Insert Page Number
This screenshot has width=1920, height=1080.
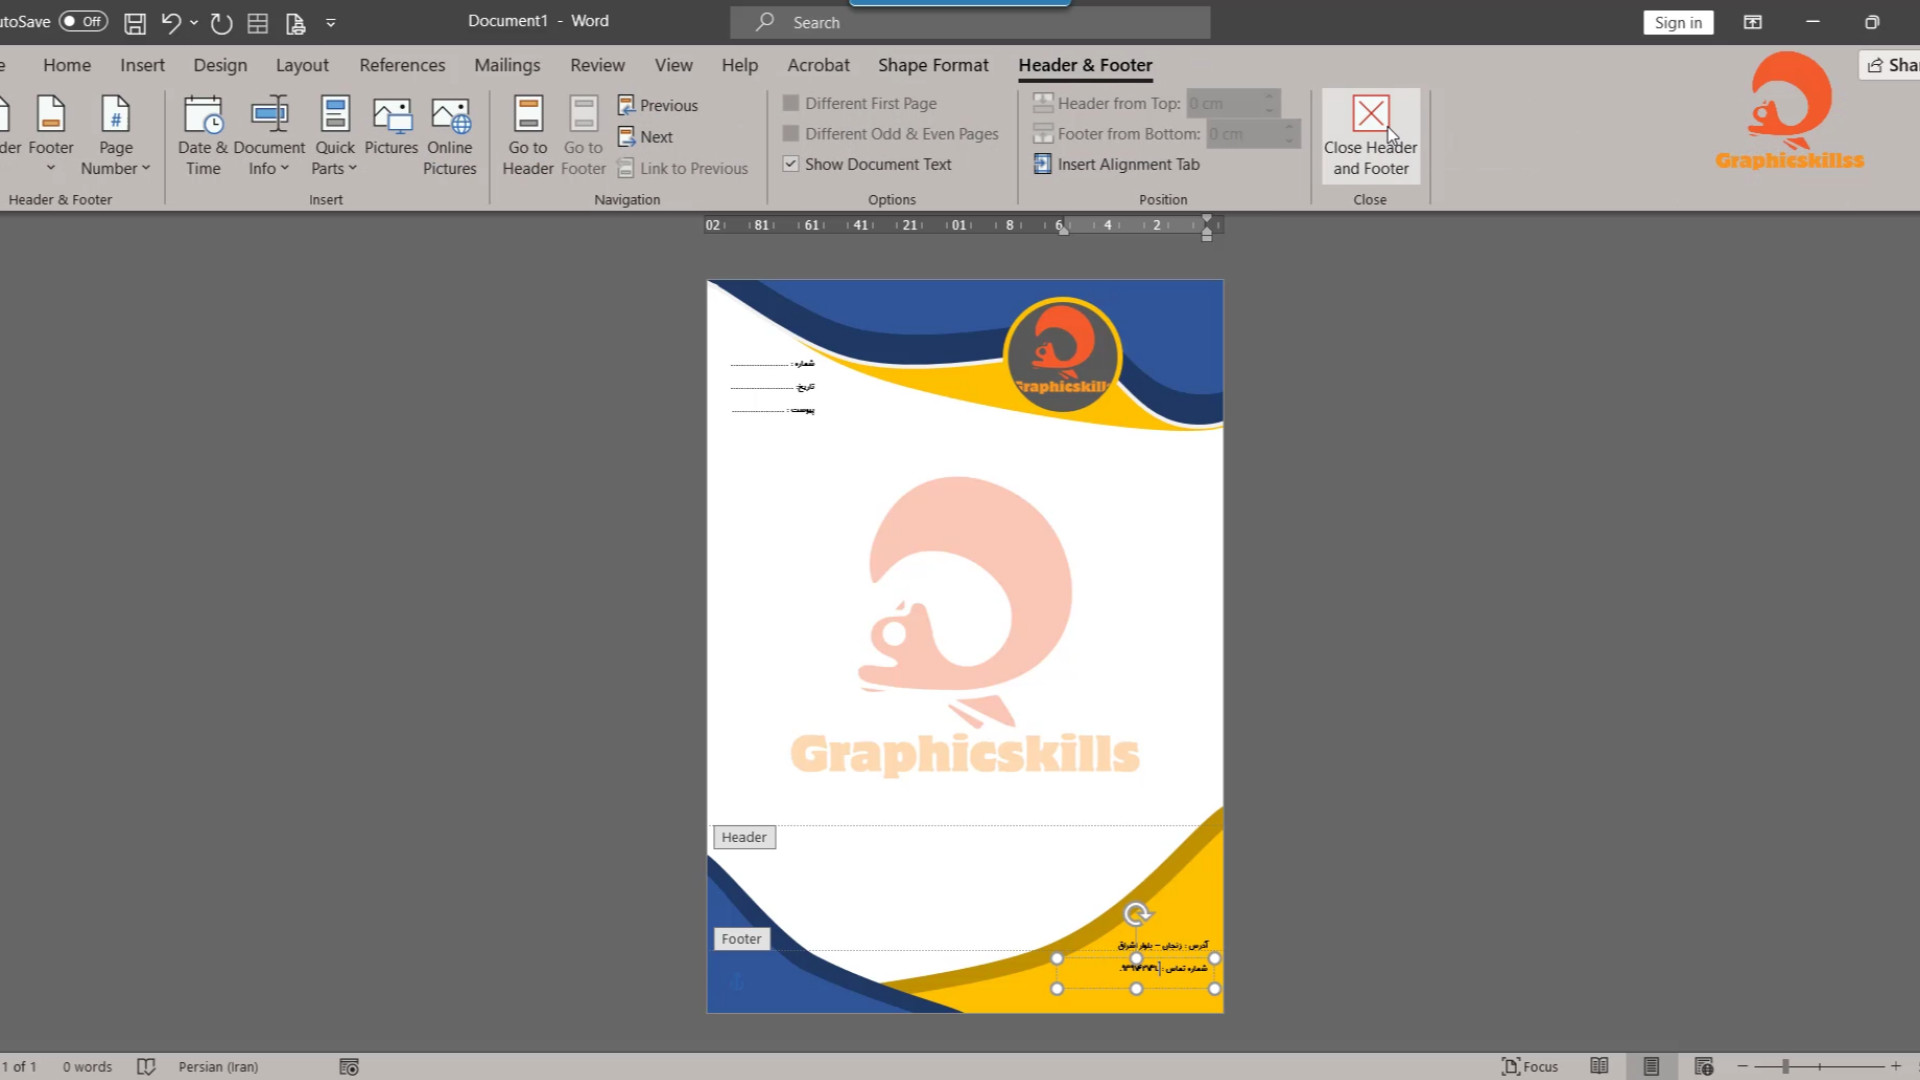pos(115,136)
